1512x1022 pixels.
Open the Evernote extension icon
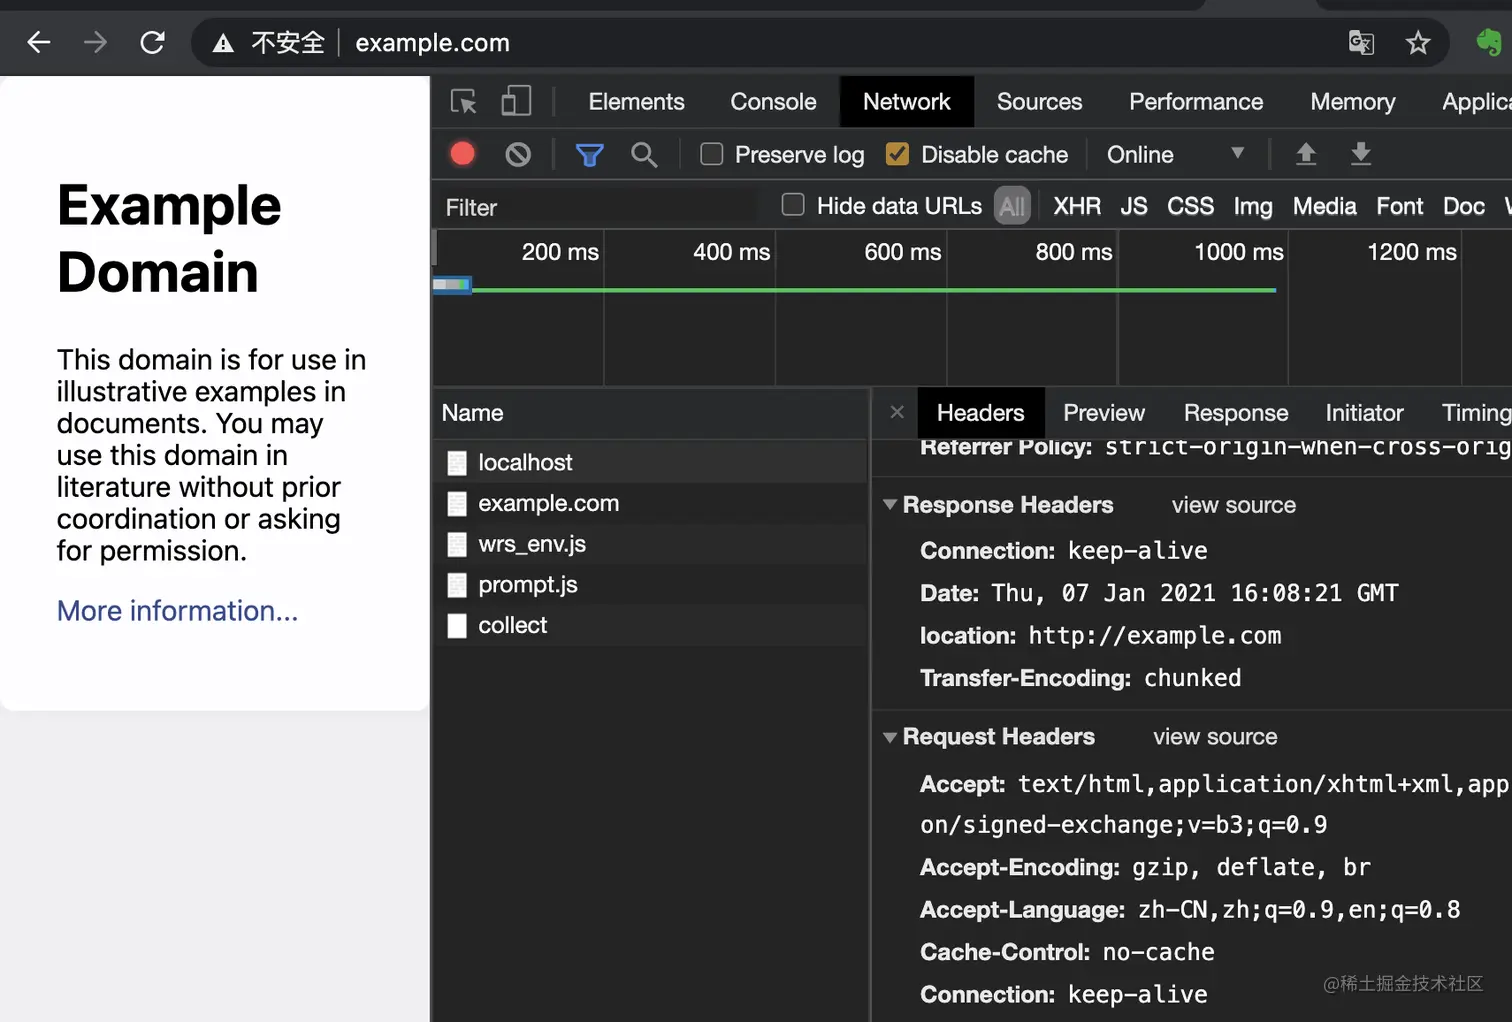tap(1489, 42)
